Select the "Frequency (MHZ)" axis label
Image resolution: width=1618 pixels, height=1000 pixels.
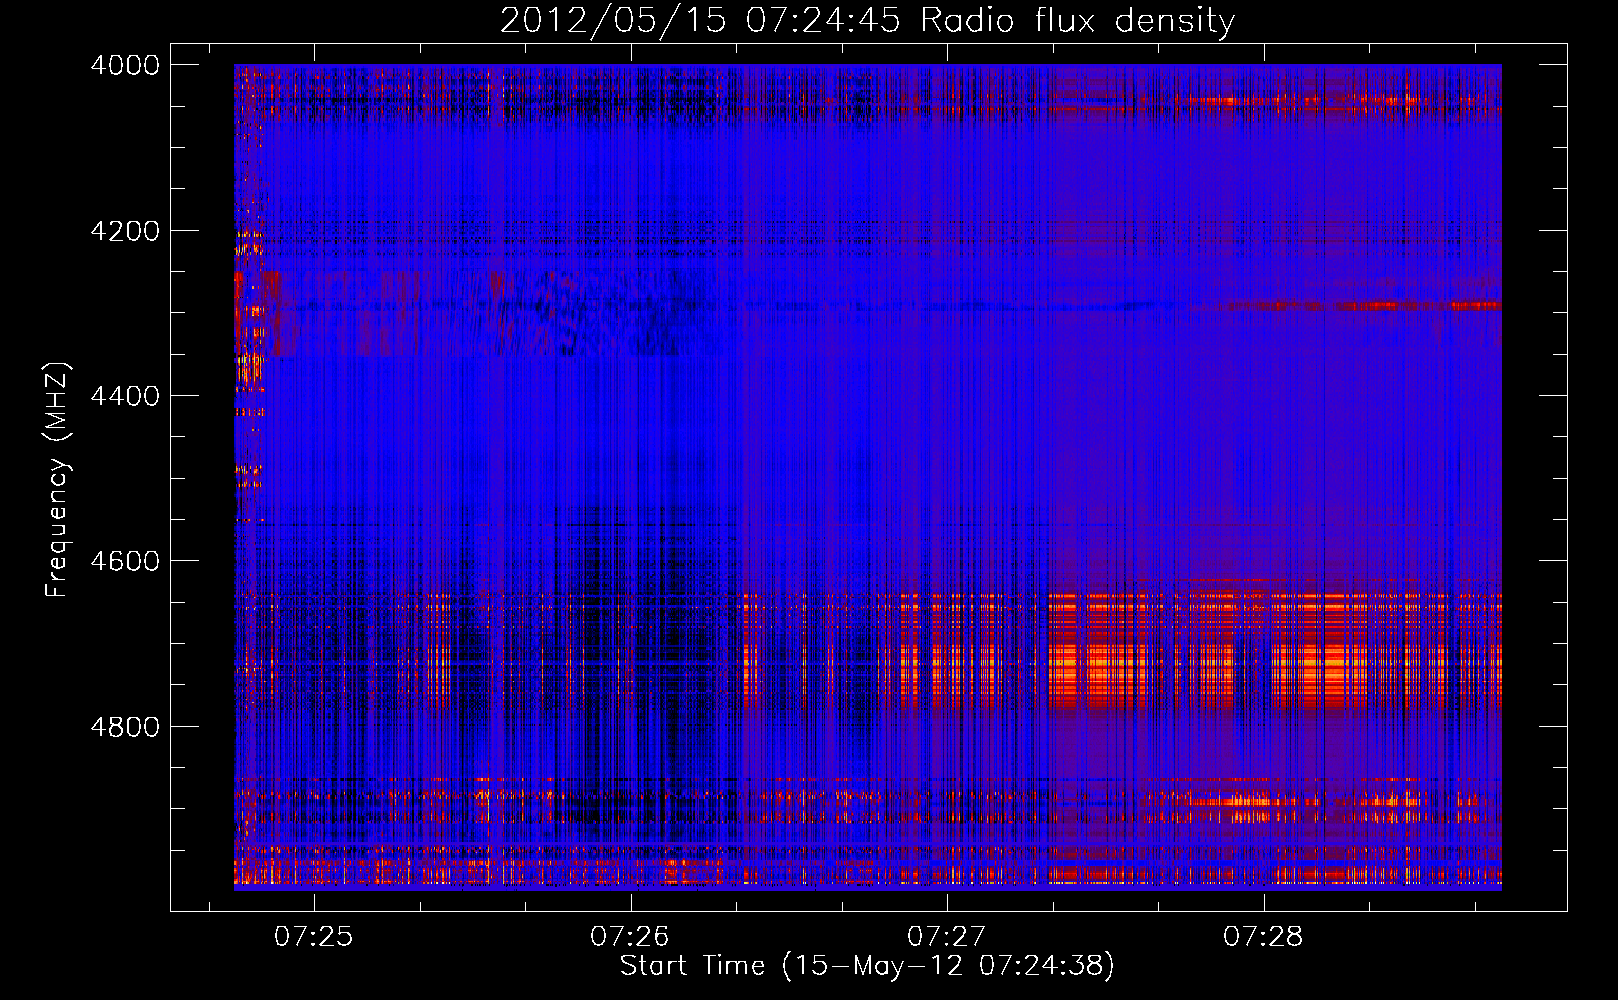[x=57, y=480]
